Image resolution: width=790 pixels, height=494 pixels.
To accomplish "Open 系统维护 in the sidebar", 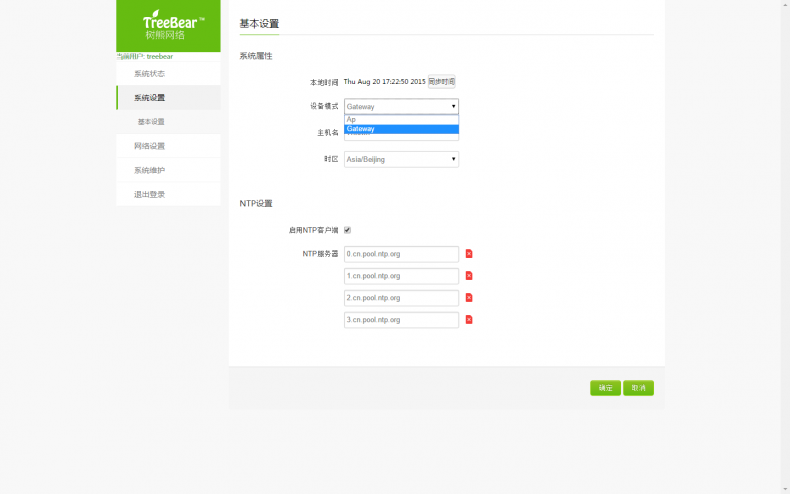I will 168,170.
